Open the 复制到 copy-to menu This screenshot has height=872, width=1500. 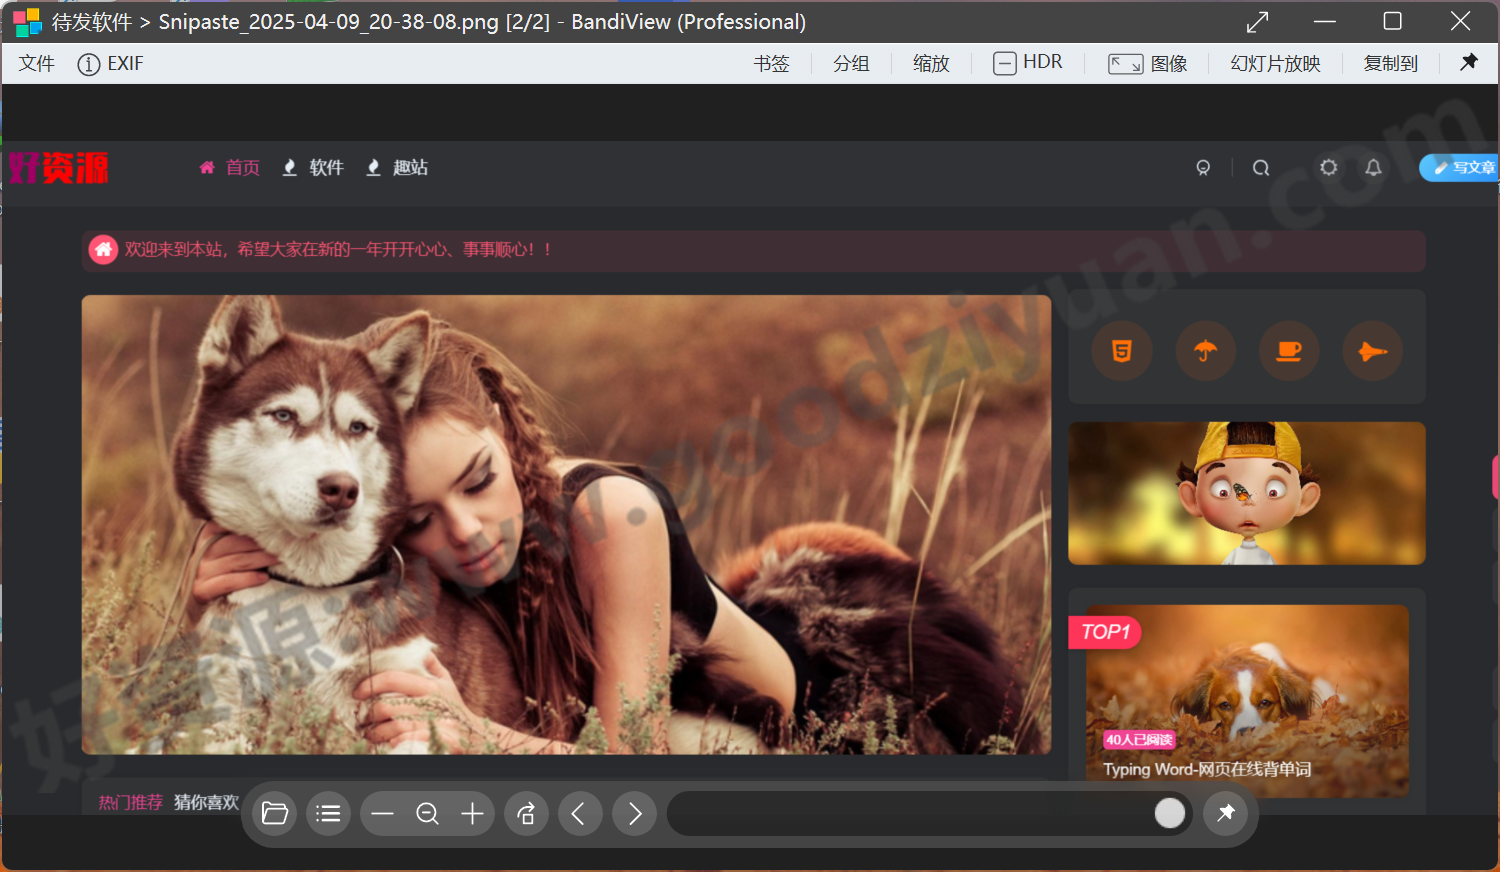coord(1390,63)
